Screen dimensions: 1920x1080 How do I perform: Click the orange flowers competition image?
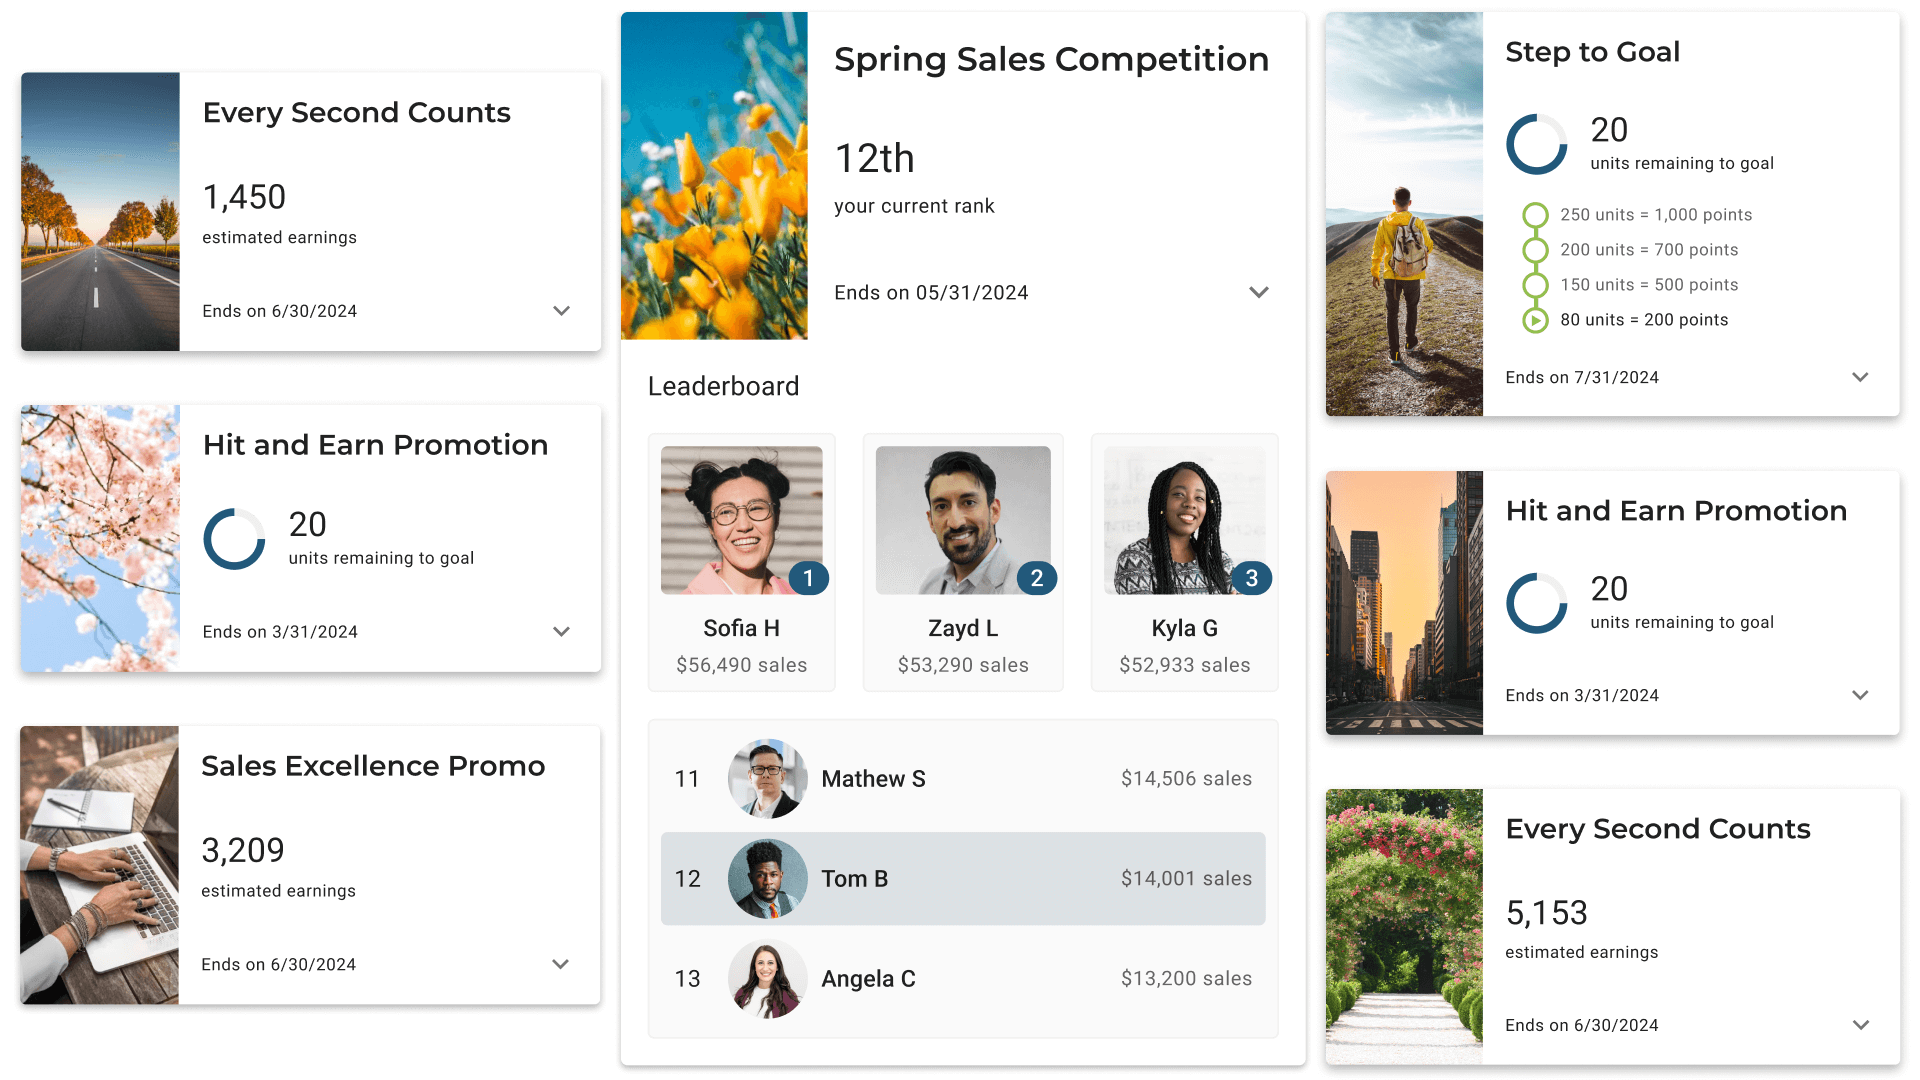tap(714, 176)
